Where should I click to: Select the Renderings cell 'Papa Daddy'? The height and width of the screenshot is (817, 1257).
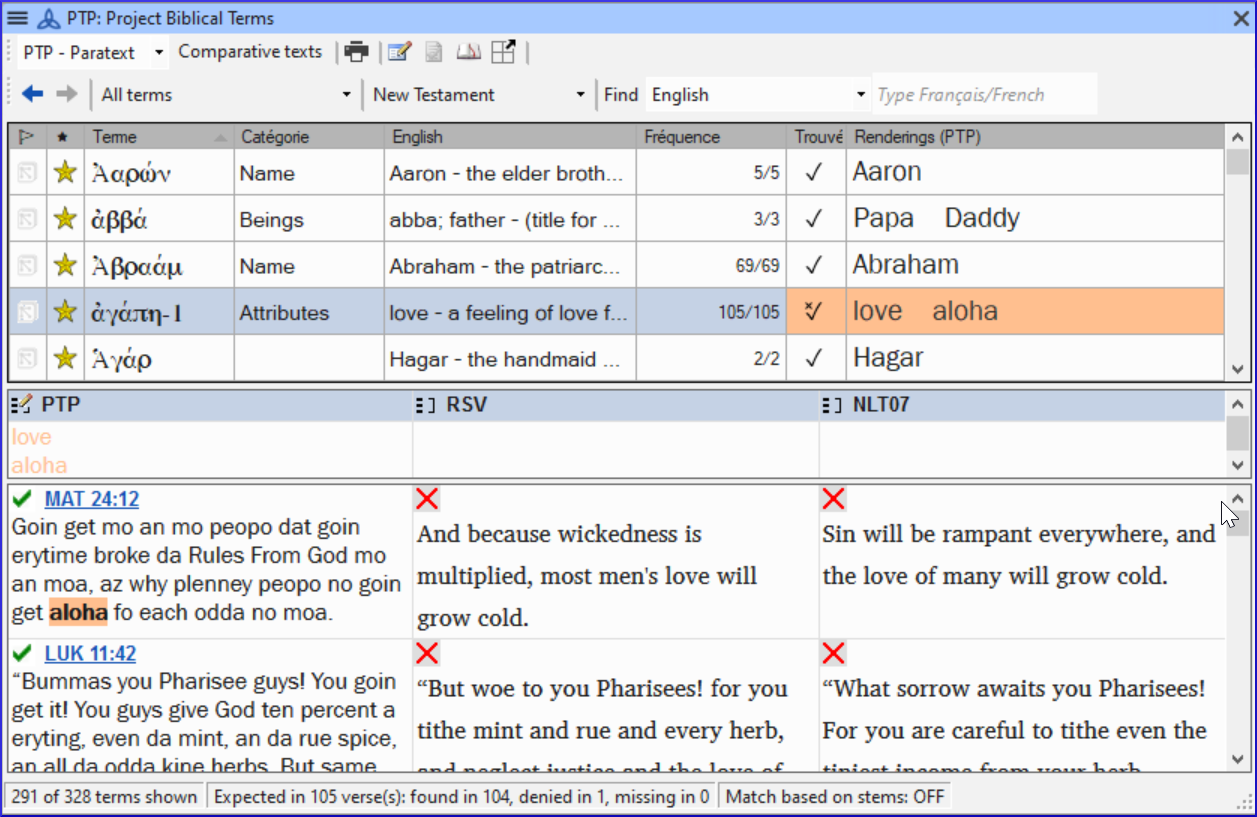pyautogui.click(x=1035, y=218)
